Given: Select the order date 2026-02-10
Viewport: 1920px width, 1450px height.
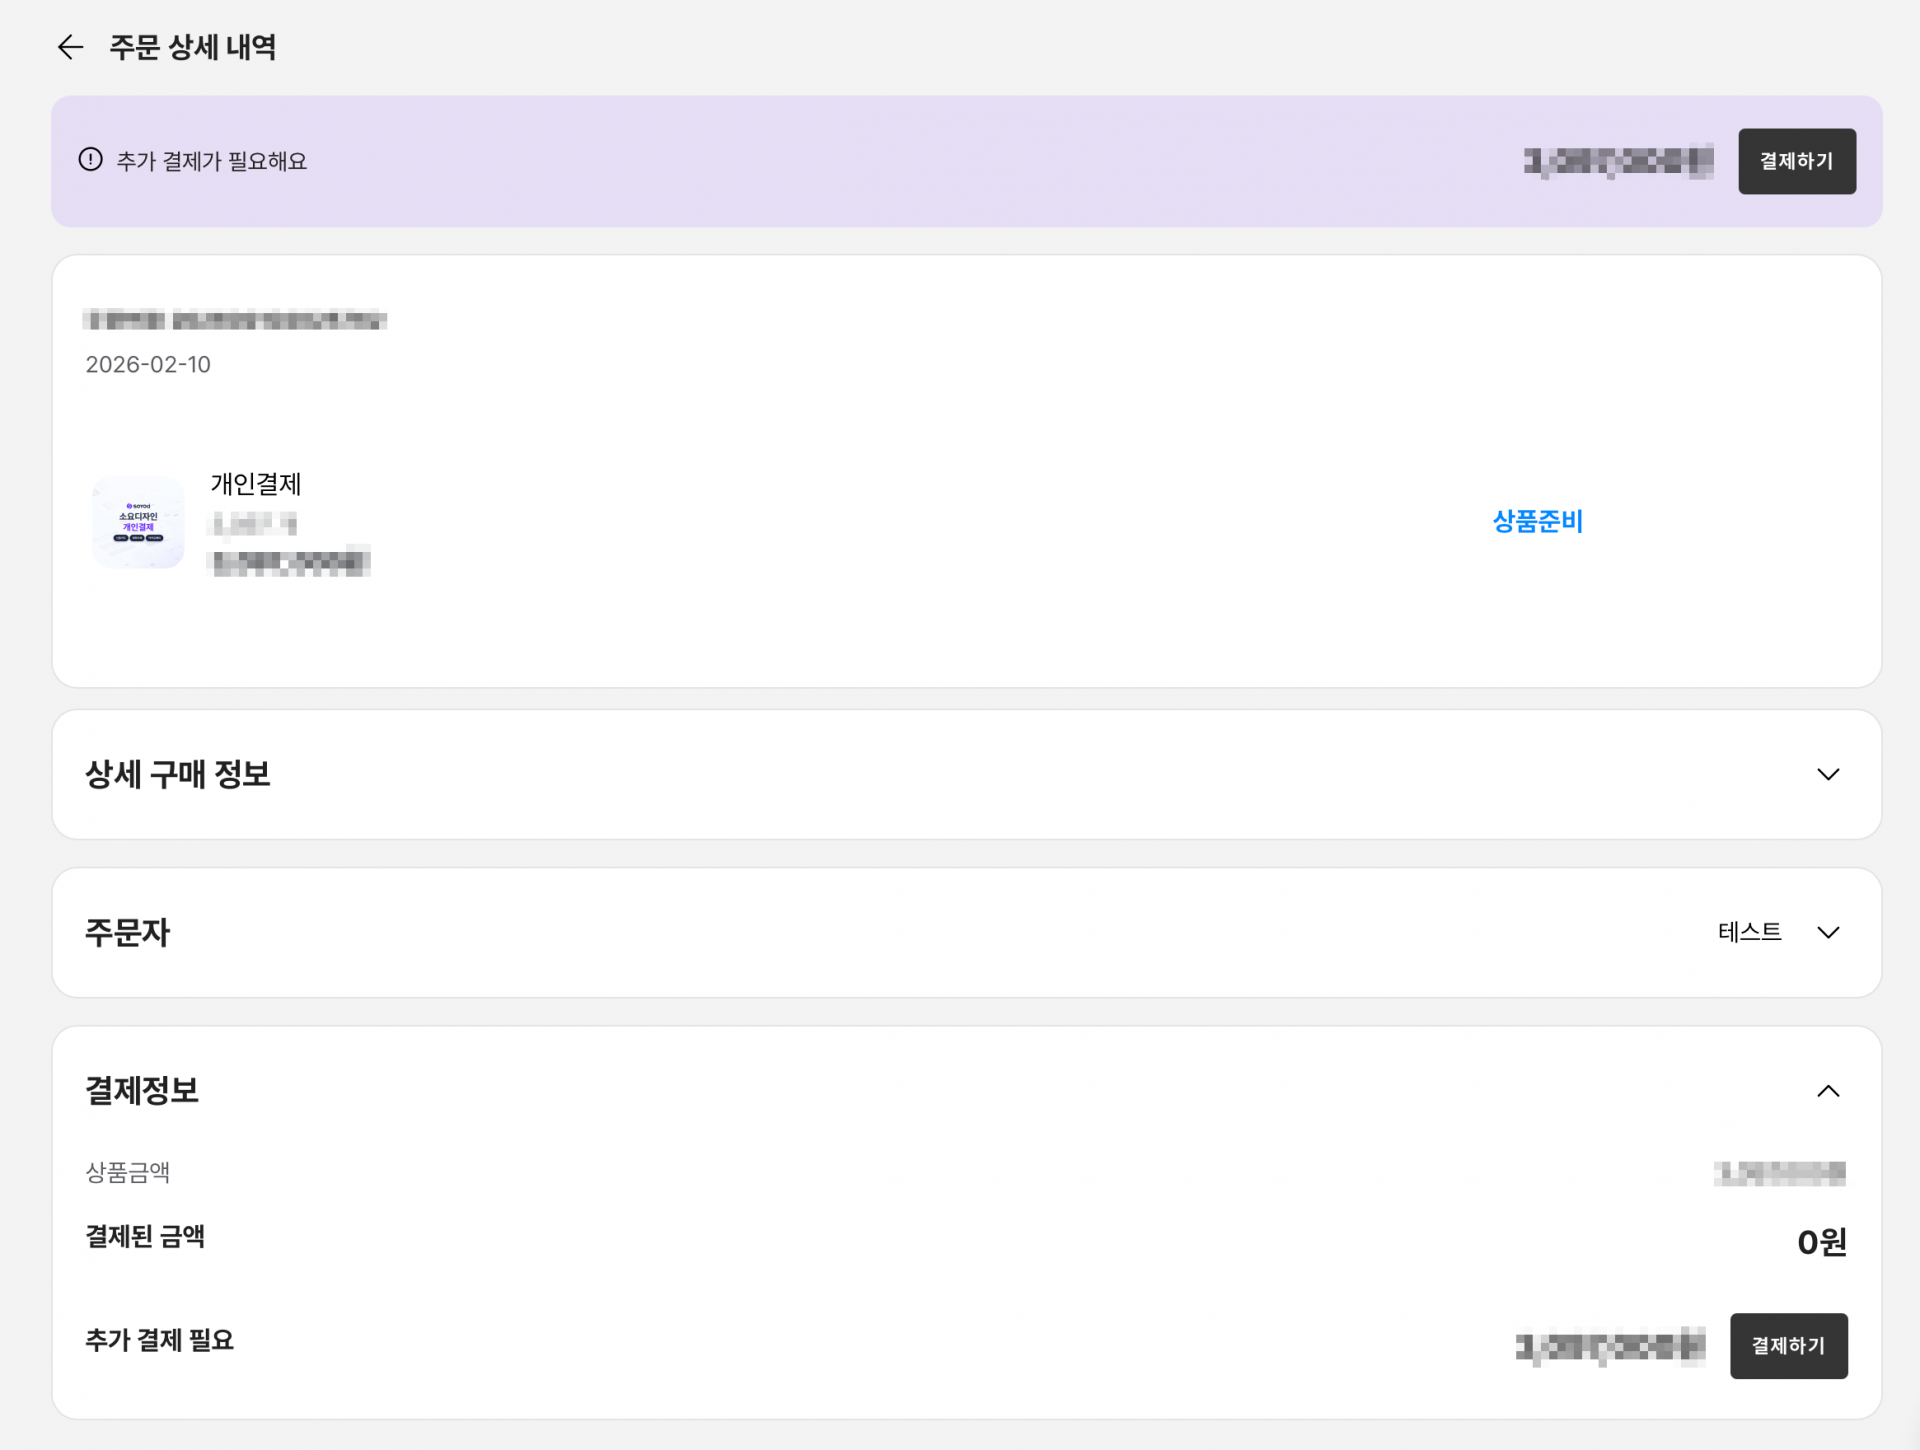Looking at the screenshot, I should [x=148, y=364].
